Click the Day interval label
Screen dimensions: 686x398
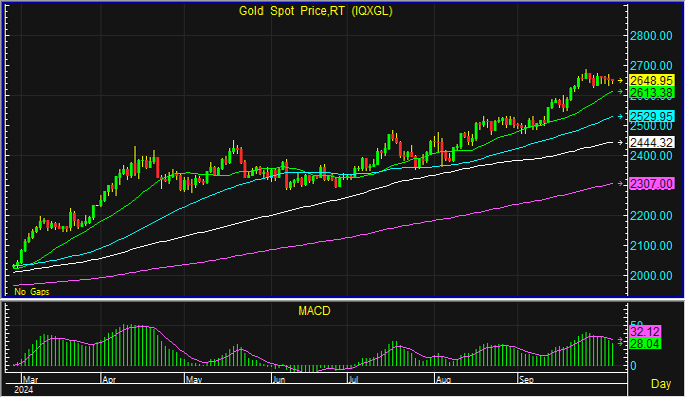(x=661, y=384)
